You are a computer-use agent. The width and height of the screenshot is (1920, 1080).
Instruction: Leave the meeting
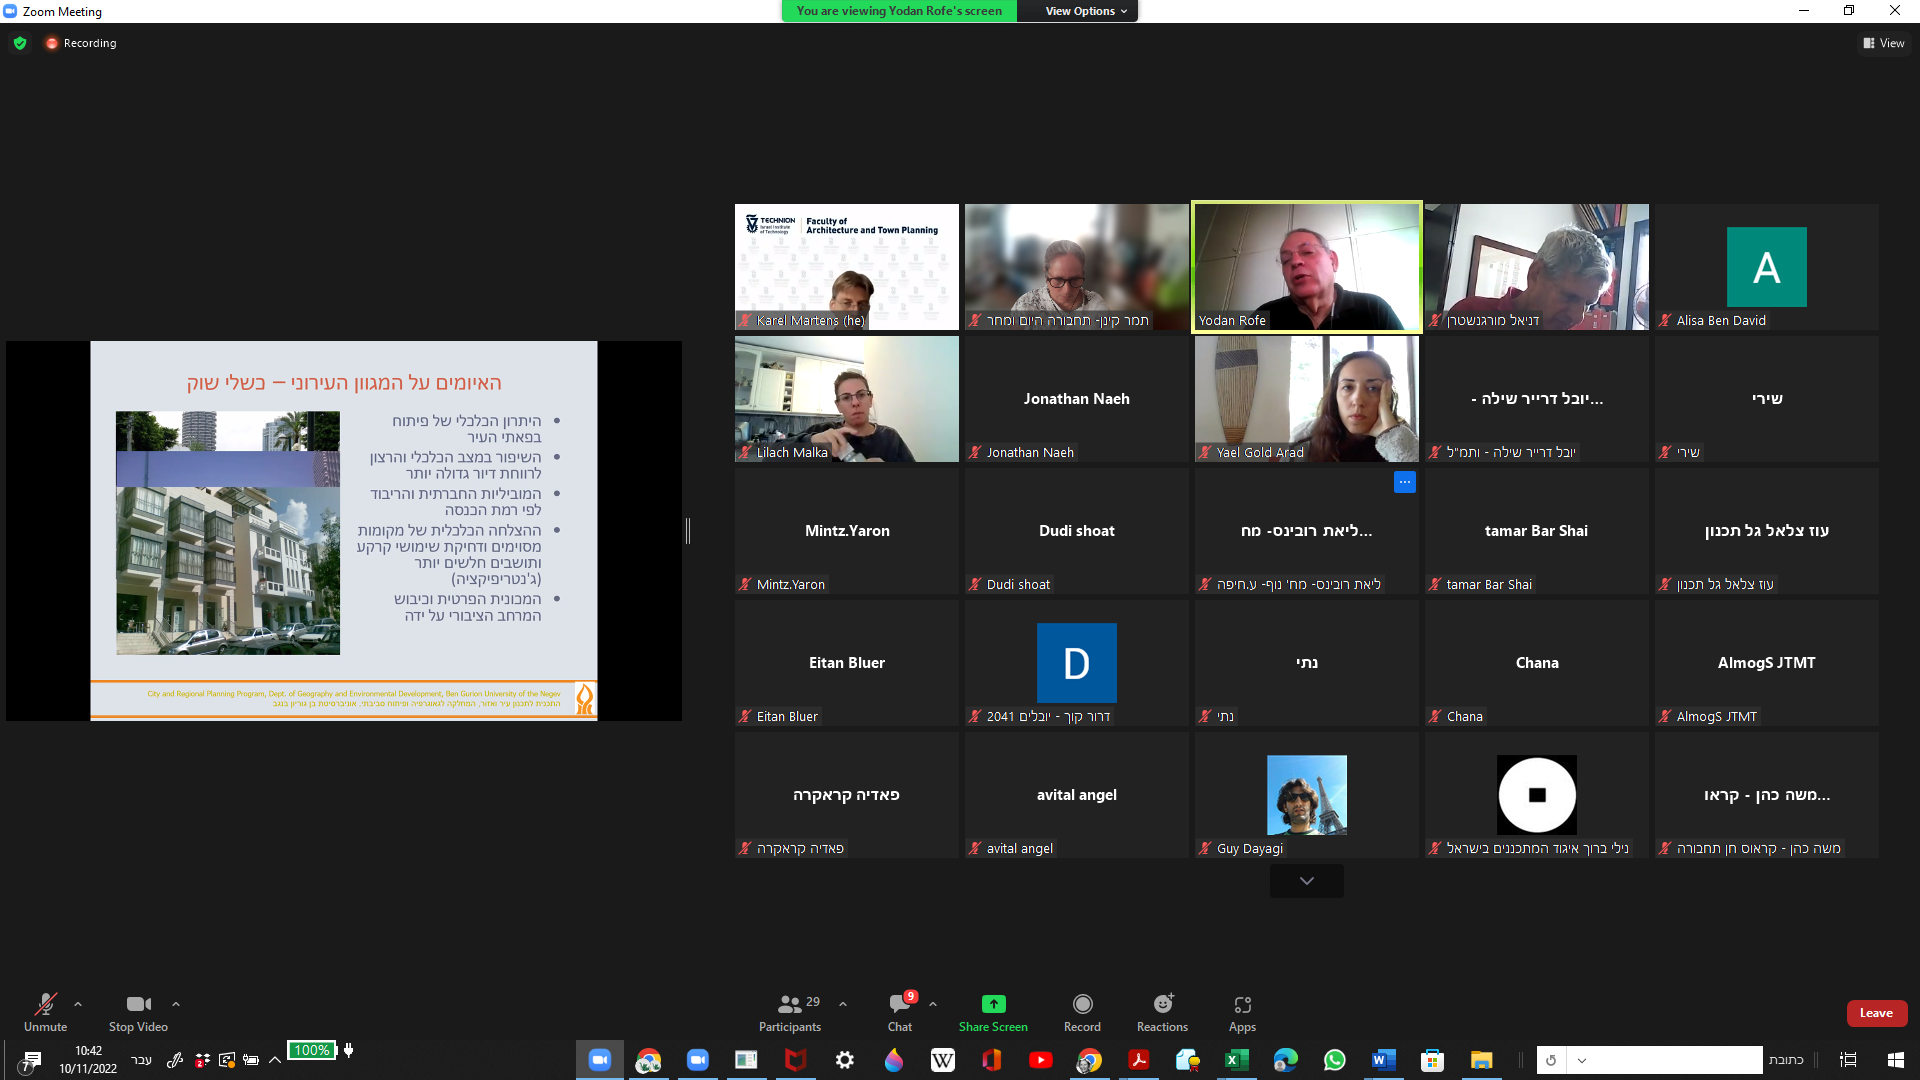1876,1013
